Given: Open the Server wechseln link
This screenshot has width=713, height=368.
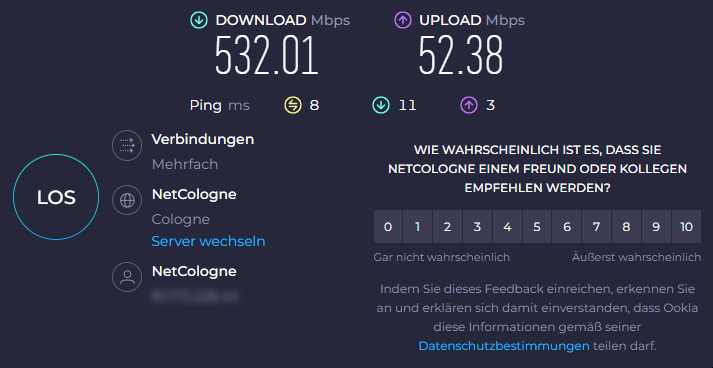Looking at the screenshot, I should 208,242.
